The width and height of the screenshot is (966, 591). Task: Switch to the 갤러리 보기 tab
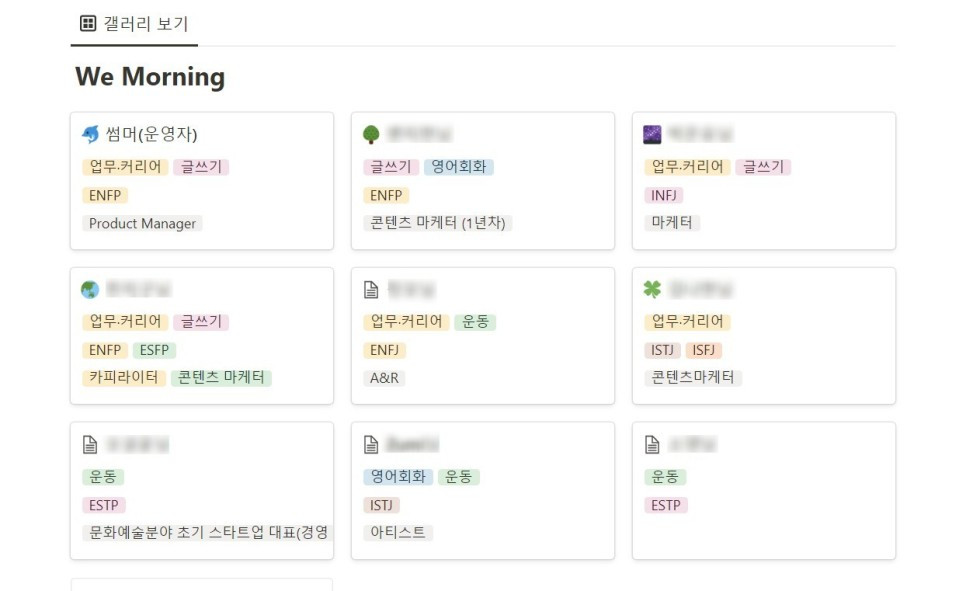click(x=135, y=23)
